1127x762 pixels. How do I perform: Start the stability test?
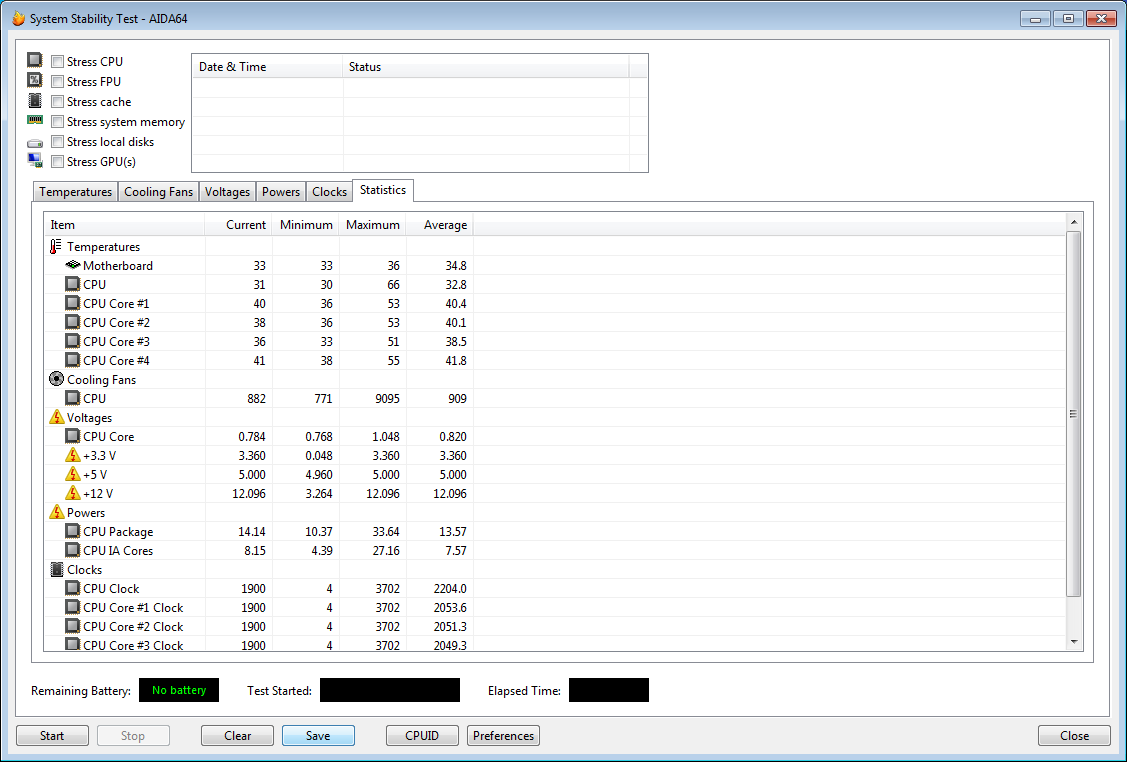tap(52, 735)
